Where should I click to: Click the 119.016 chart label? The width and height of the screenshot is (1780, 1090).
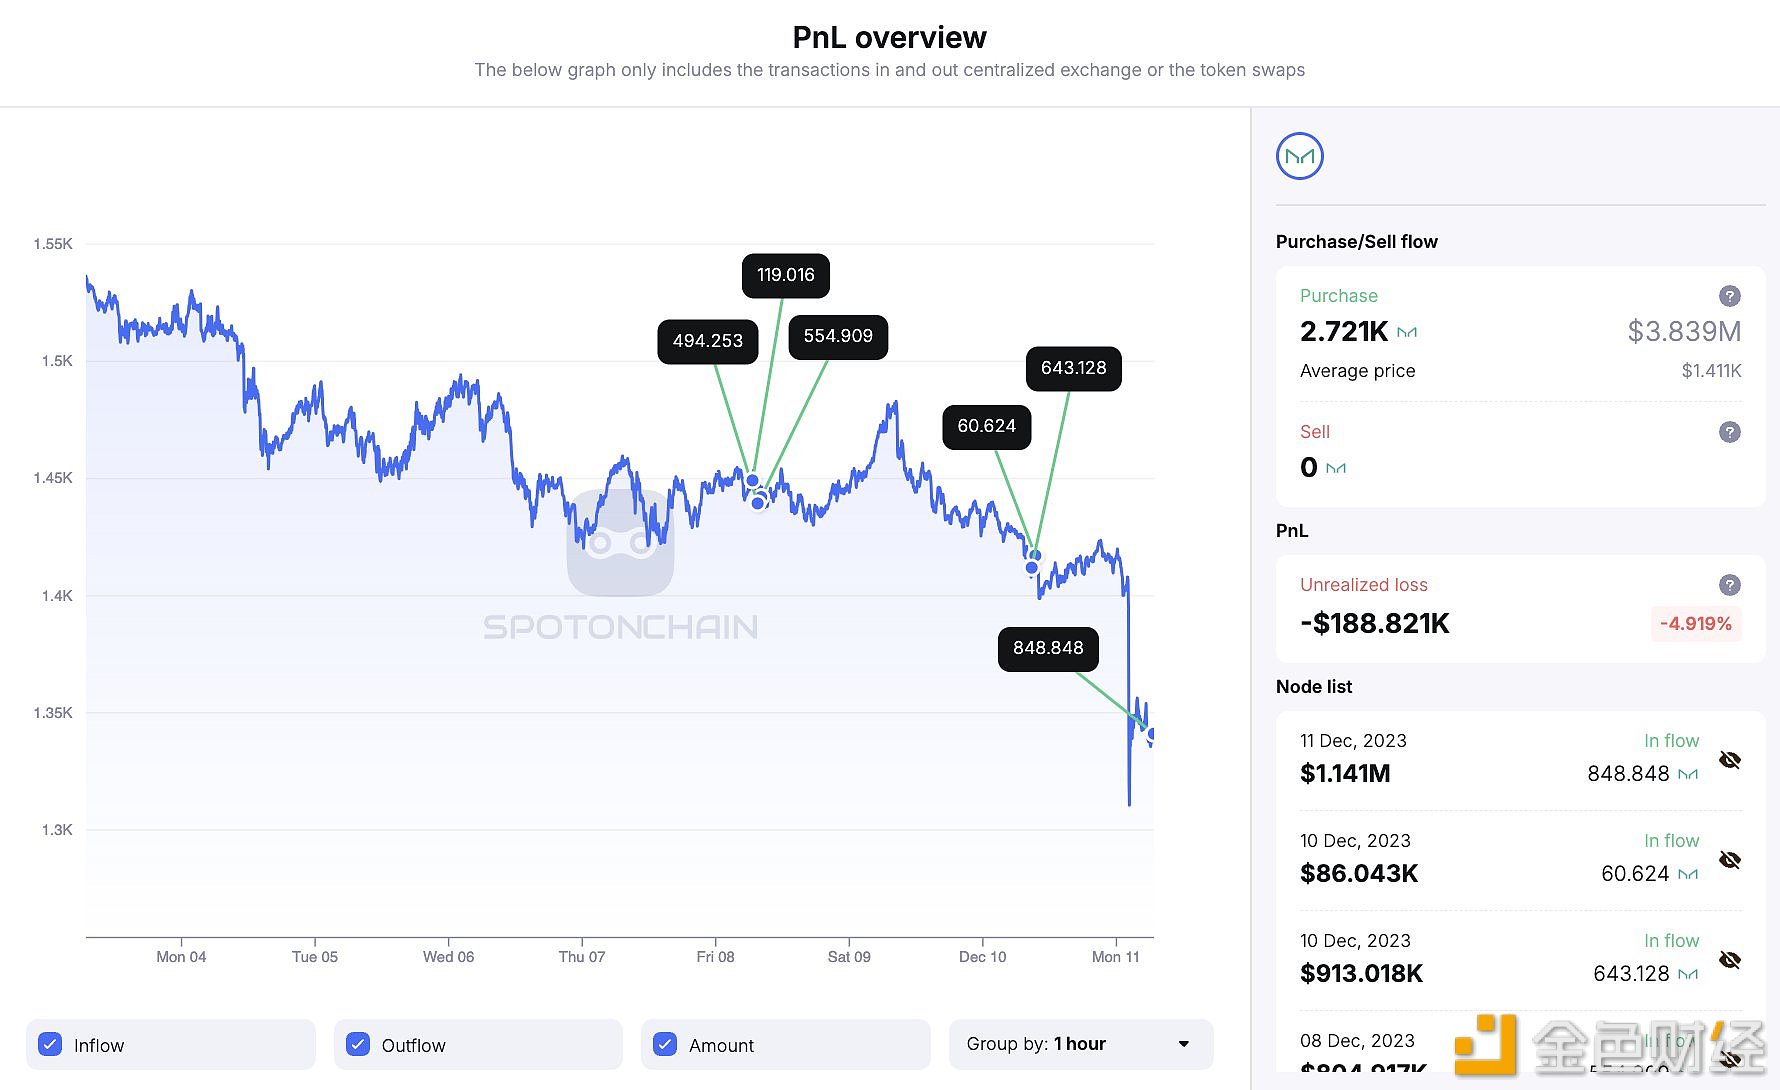(786, 275)
